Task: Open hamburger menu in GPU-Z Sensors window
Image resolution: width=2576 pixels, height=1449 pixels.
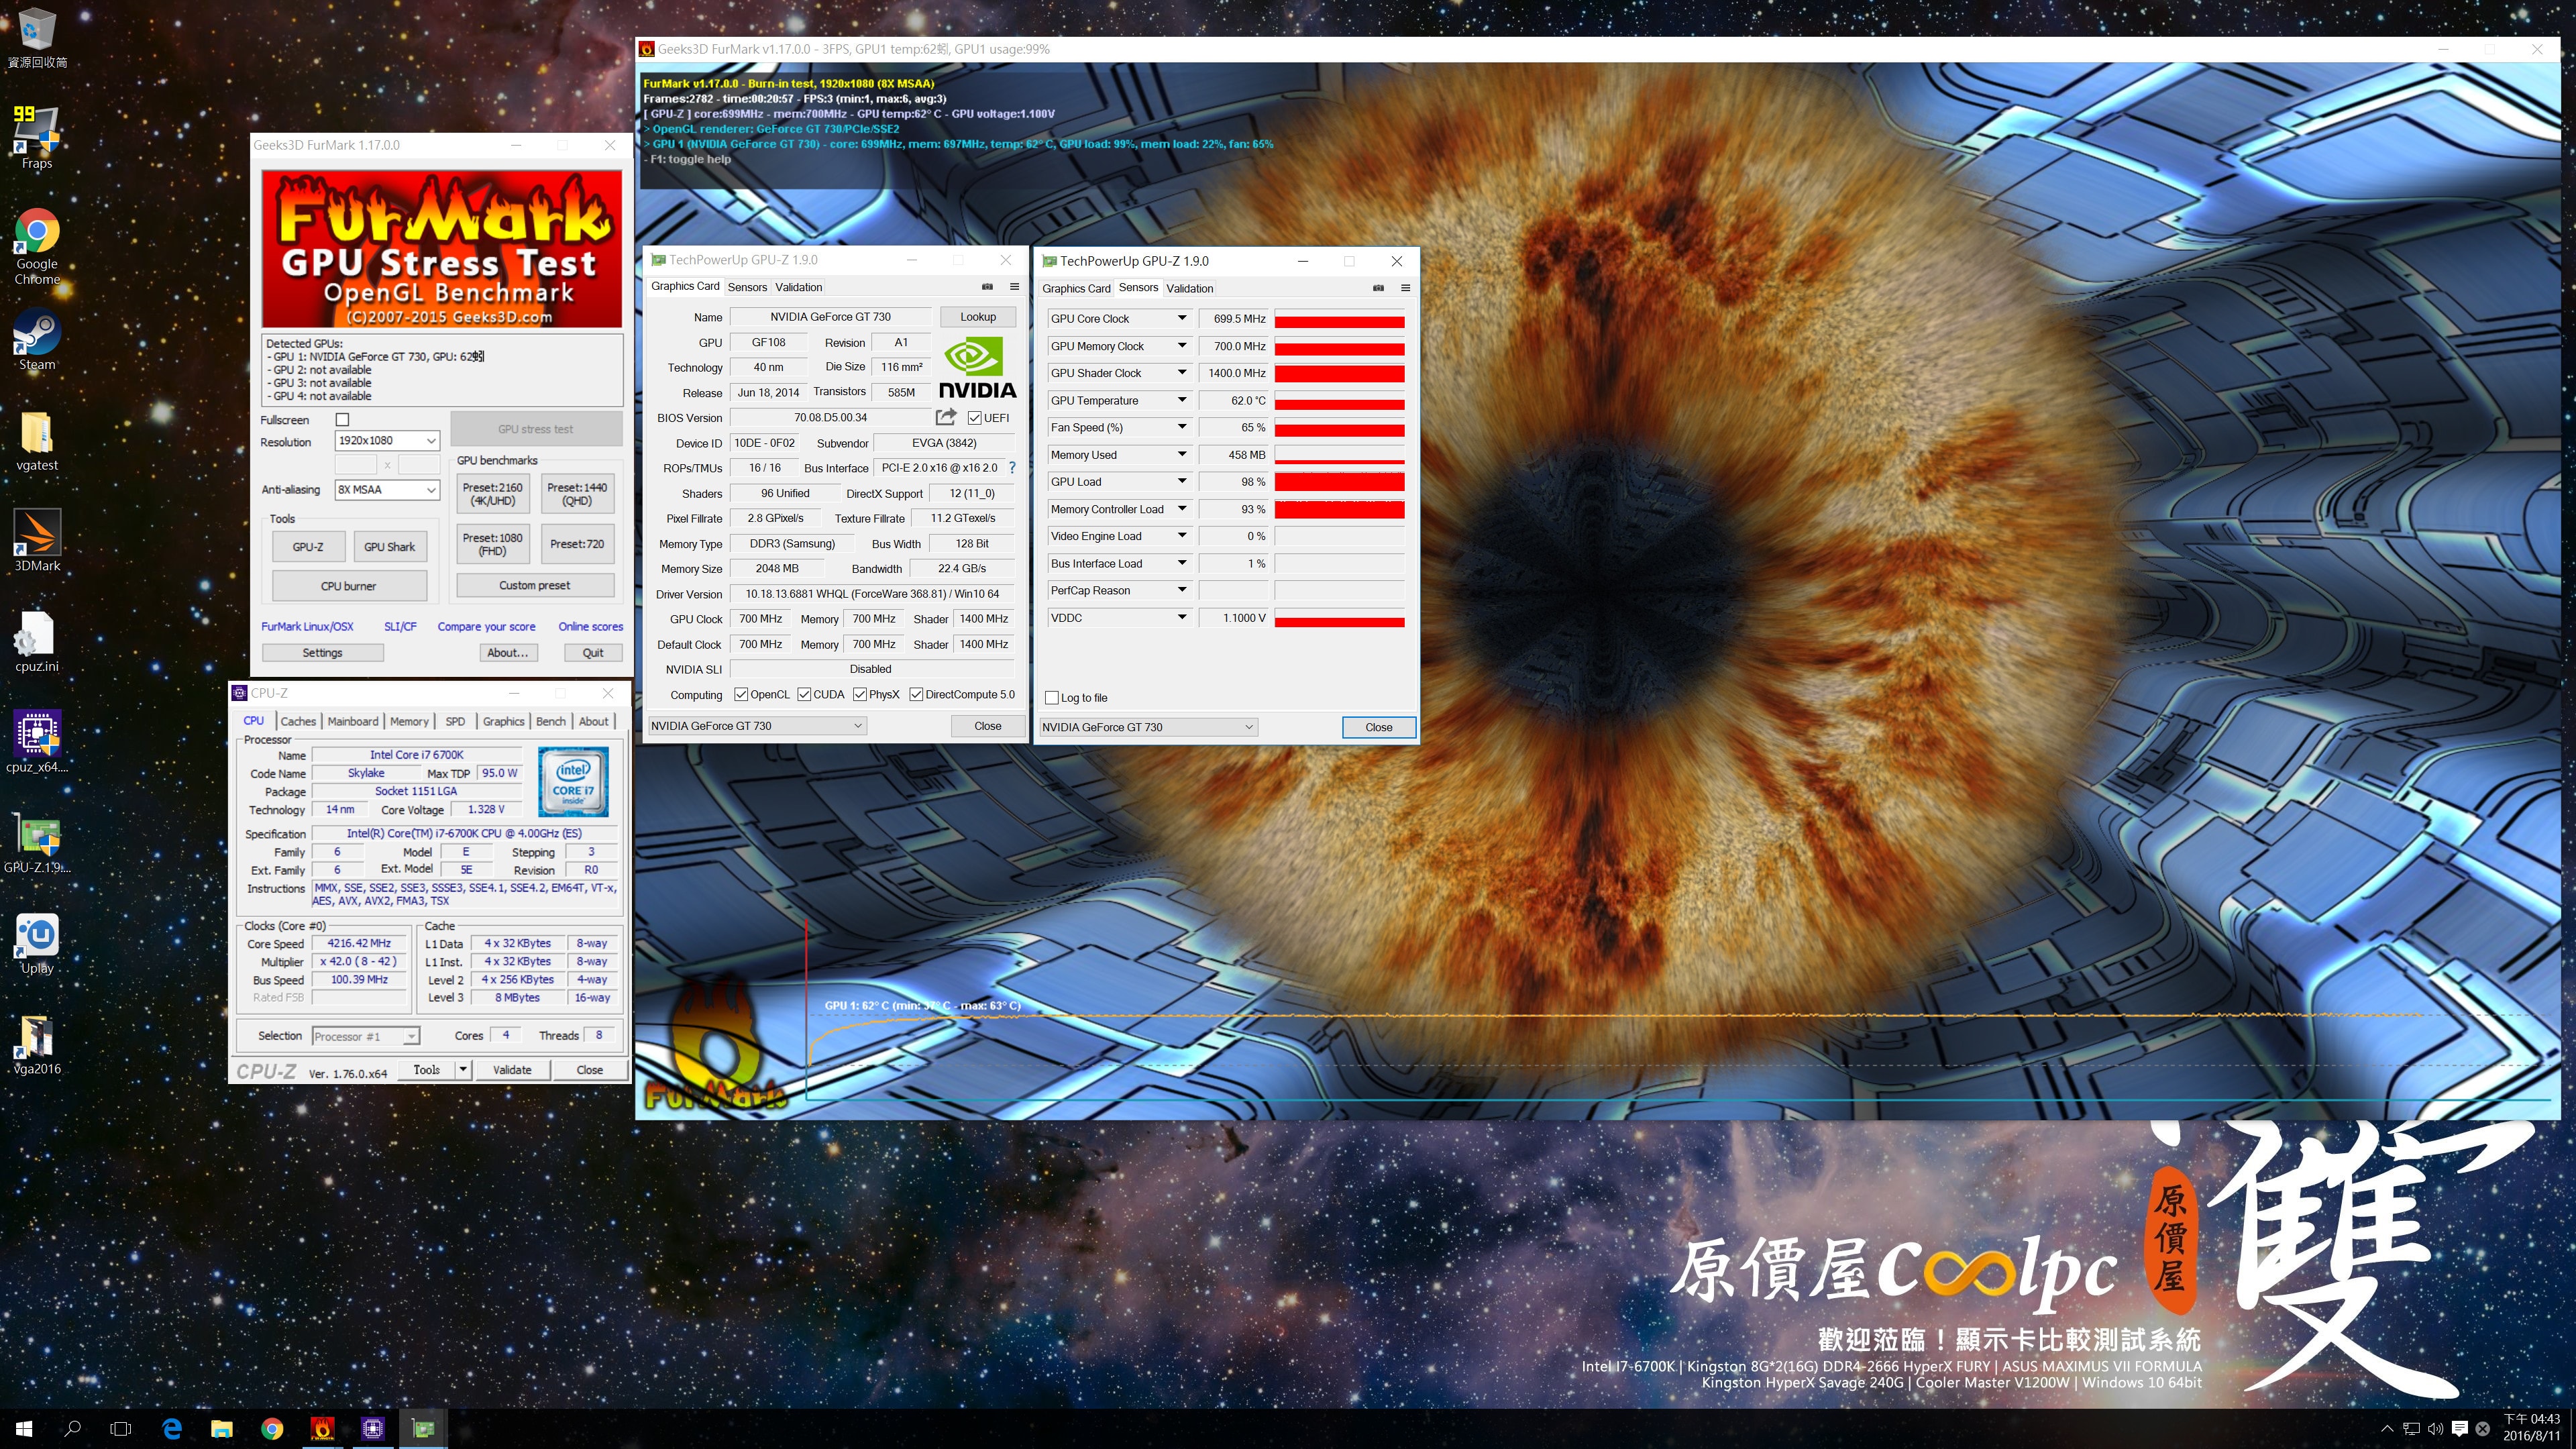Action: click(x=1405, y=288)
